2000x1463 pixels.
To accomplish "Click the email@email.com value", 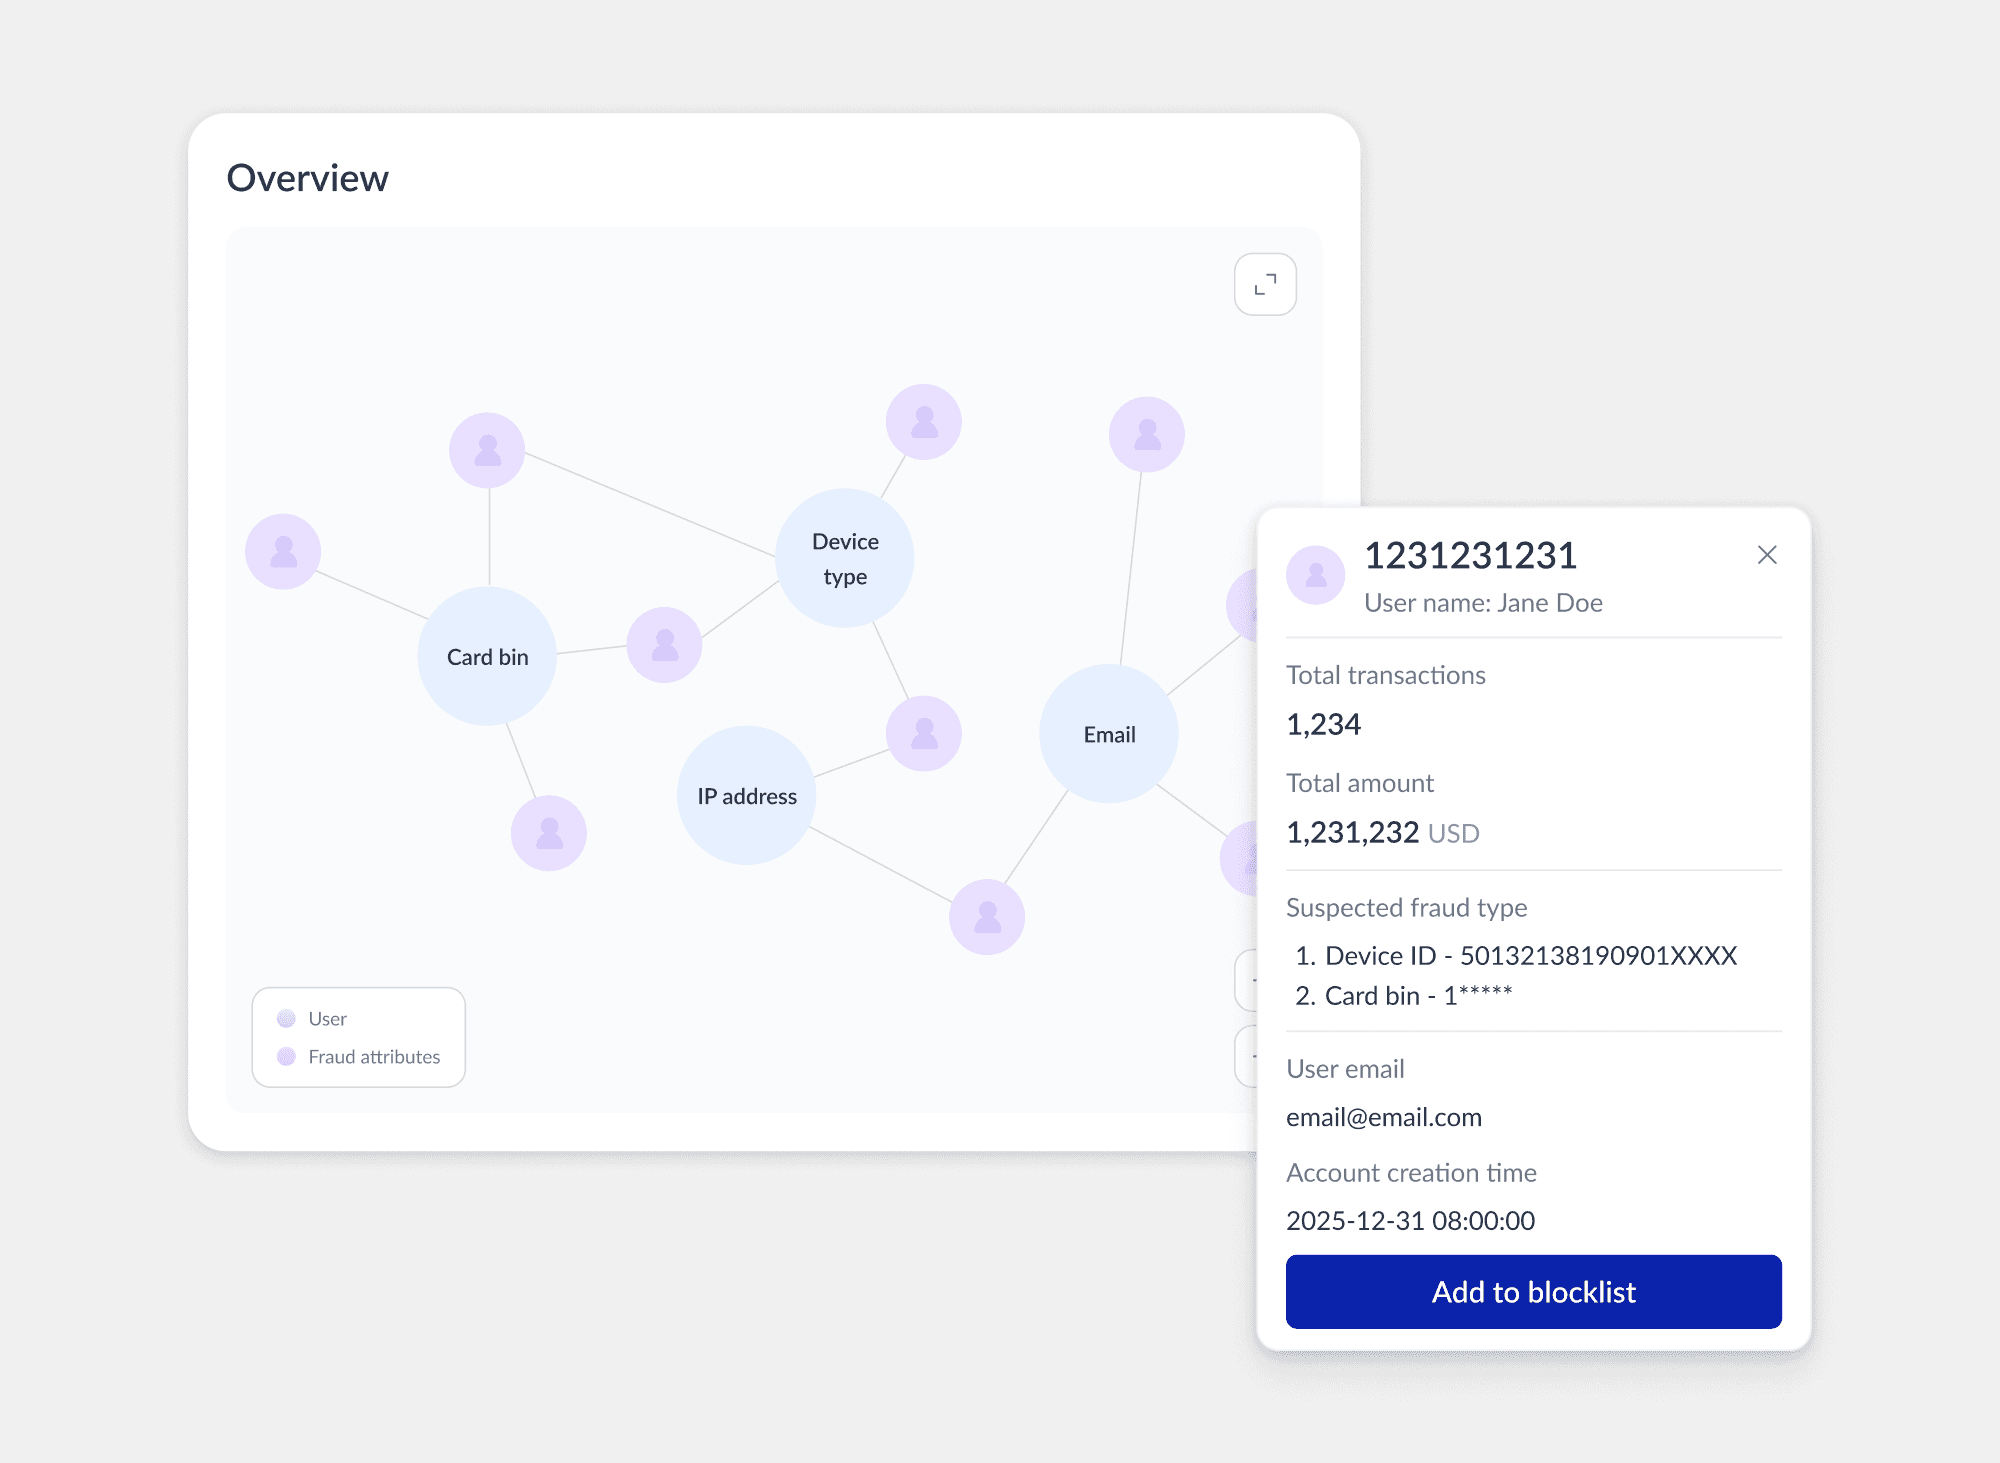I will pyautogui.click(x=1384, y=1117).
